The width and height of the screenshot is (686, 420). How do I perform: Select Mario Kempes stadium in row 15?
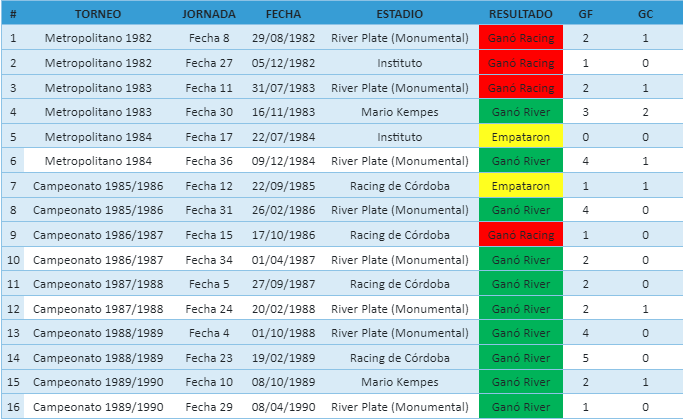pos(399,382)
